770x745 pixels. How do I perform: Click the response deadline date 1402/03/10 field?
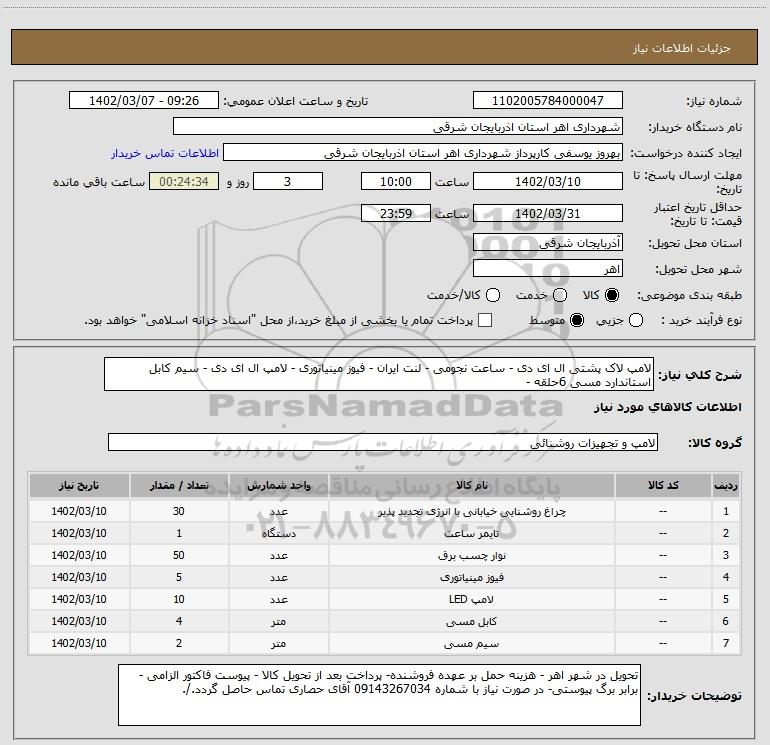[x=548, y=181]
